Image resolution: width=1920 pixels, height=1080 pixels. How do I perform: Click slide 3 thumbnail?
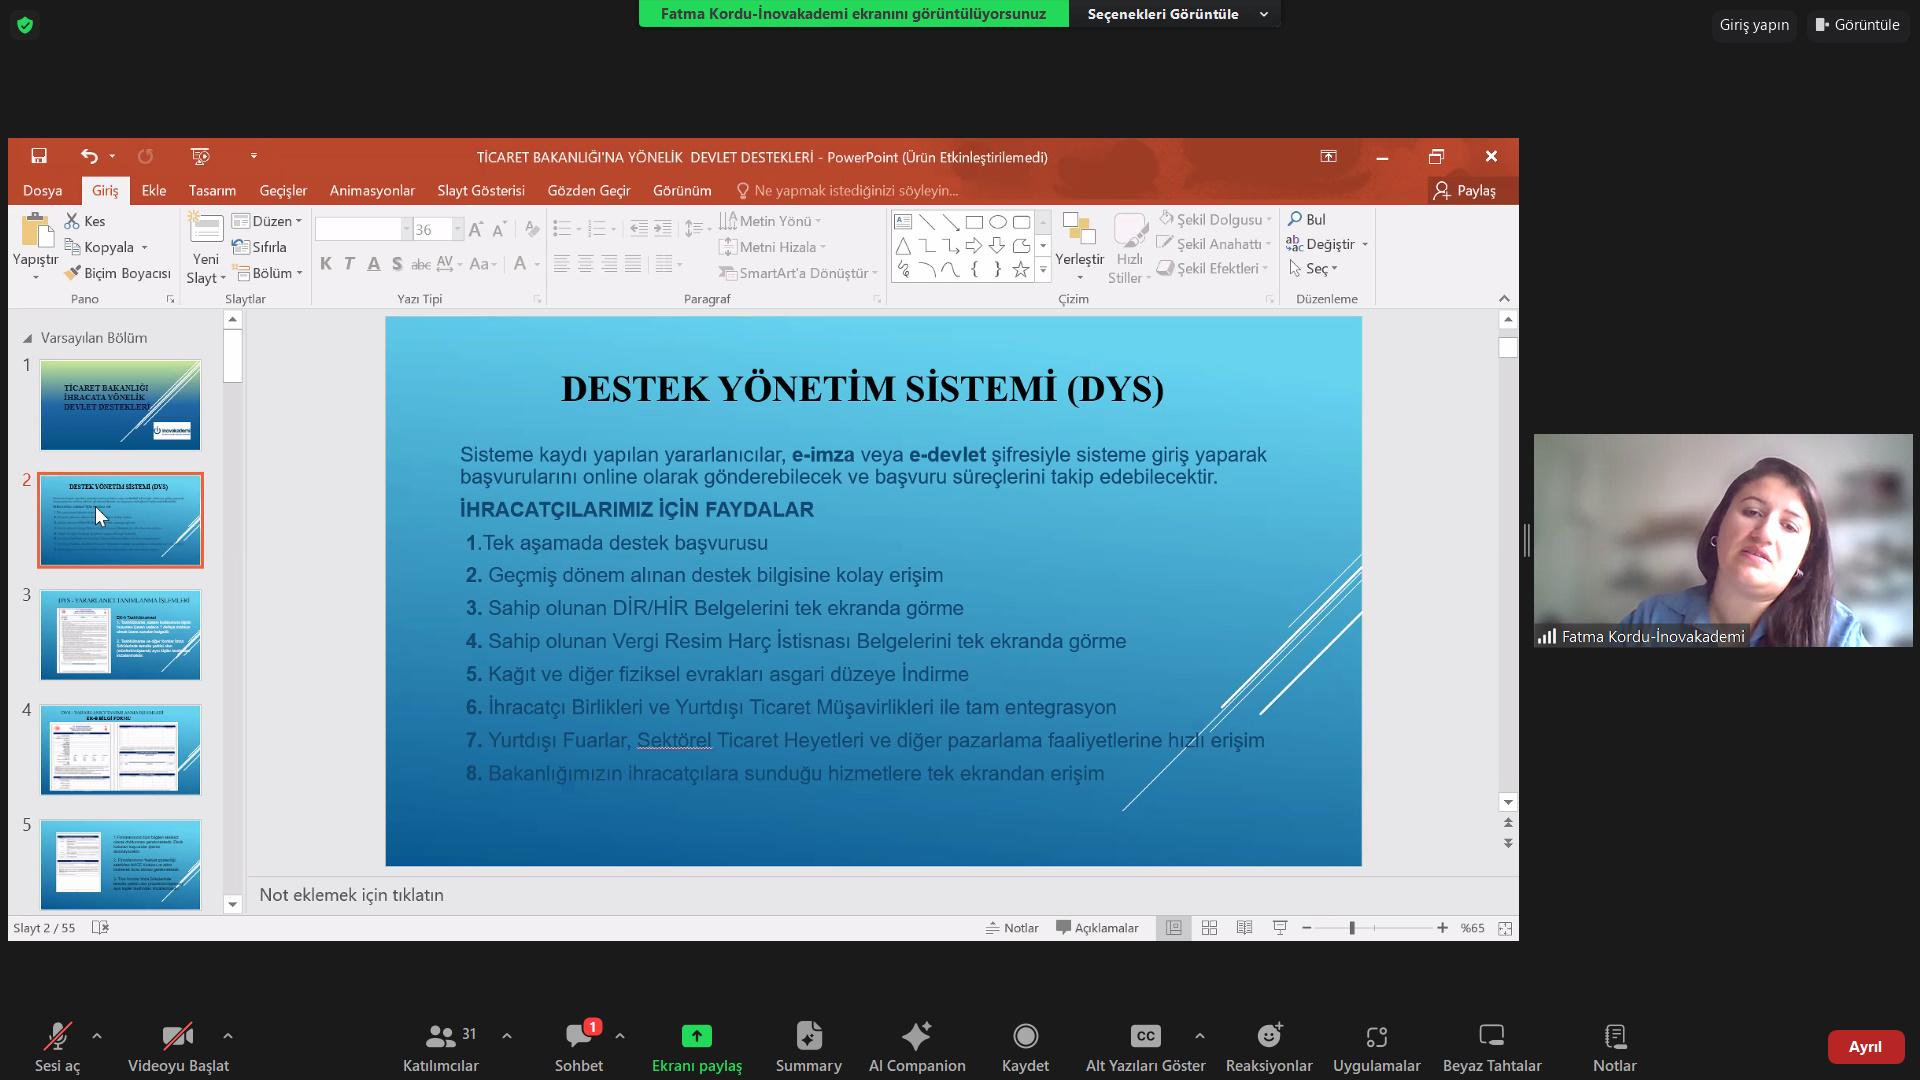(120, 635)
